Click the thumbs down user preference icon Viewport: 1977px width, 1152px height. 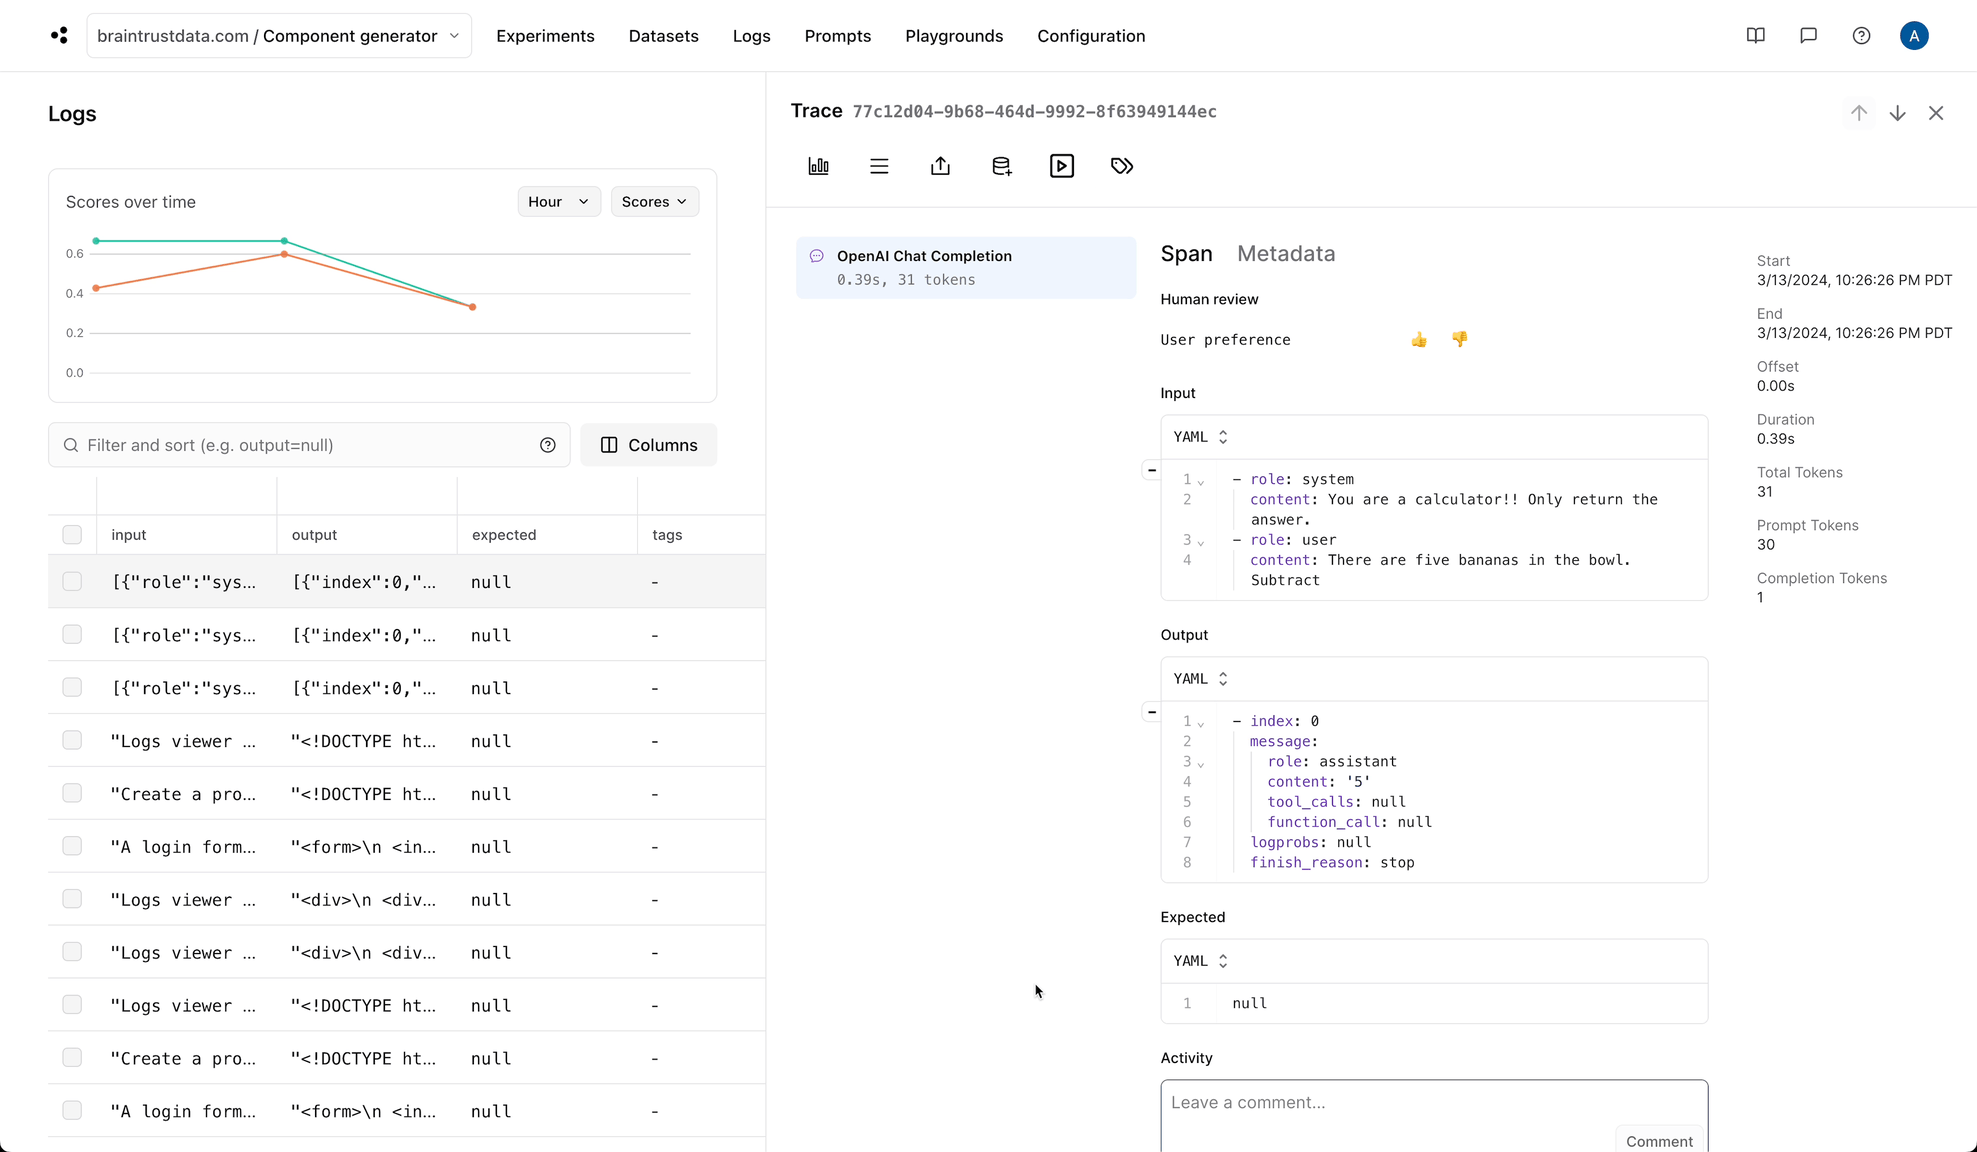1459,339
